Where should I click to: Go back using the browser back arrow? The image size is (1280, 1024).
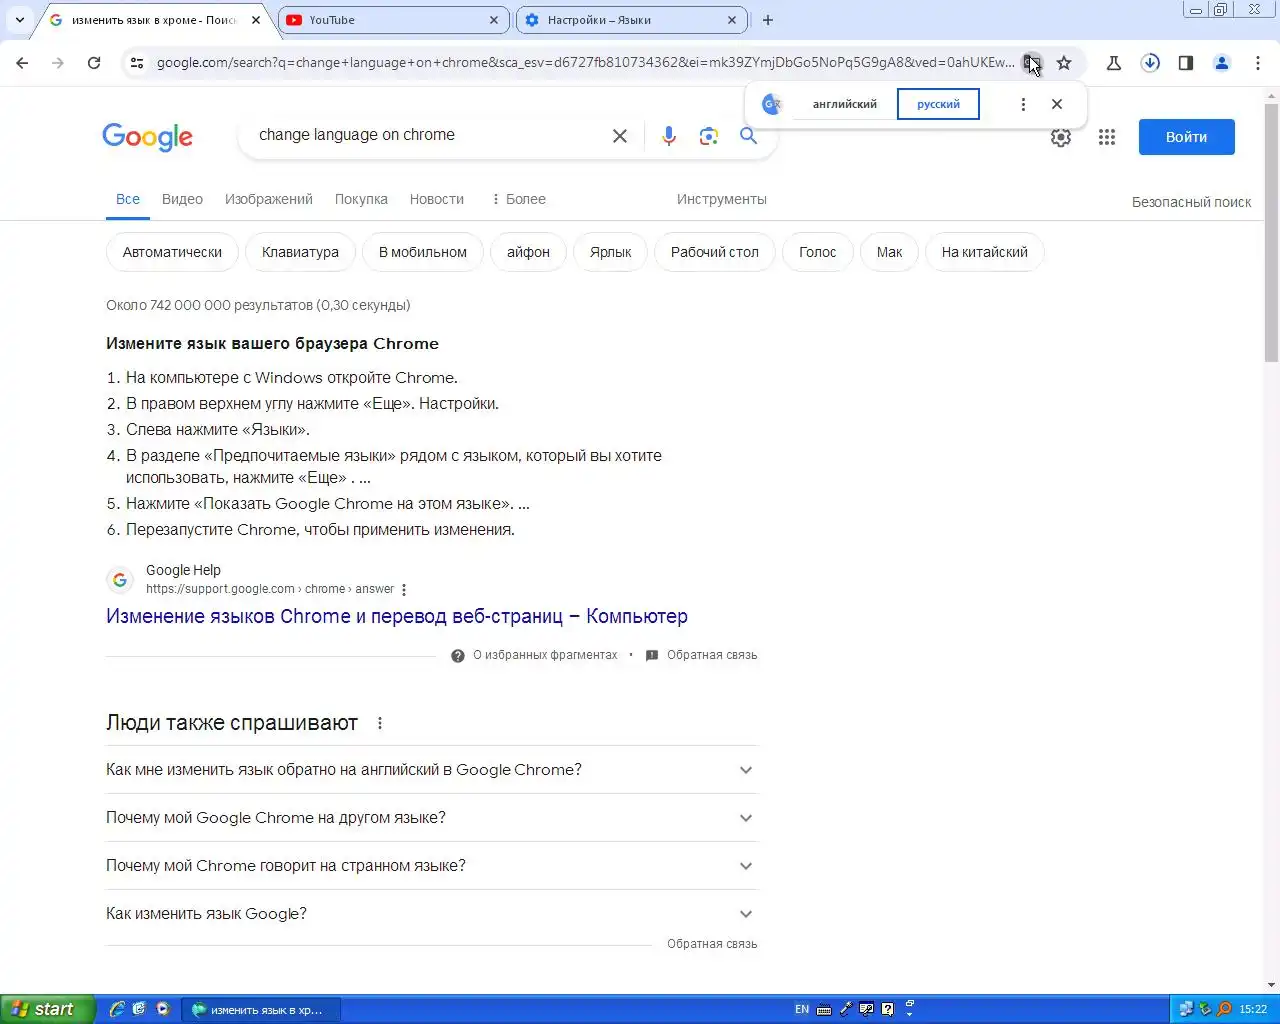(22, 63)
